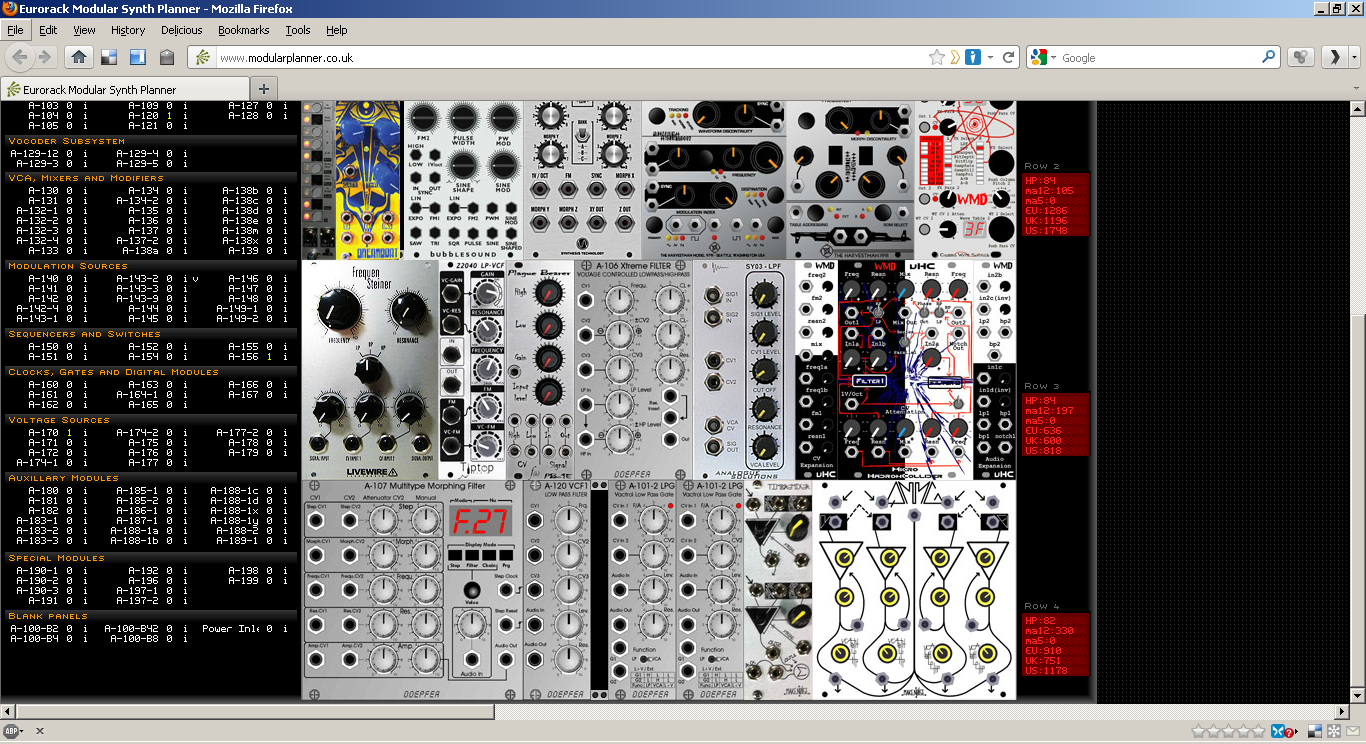Bookmark this page with the star icon

pos(936,57)
